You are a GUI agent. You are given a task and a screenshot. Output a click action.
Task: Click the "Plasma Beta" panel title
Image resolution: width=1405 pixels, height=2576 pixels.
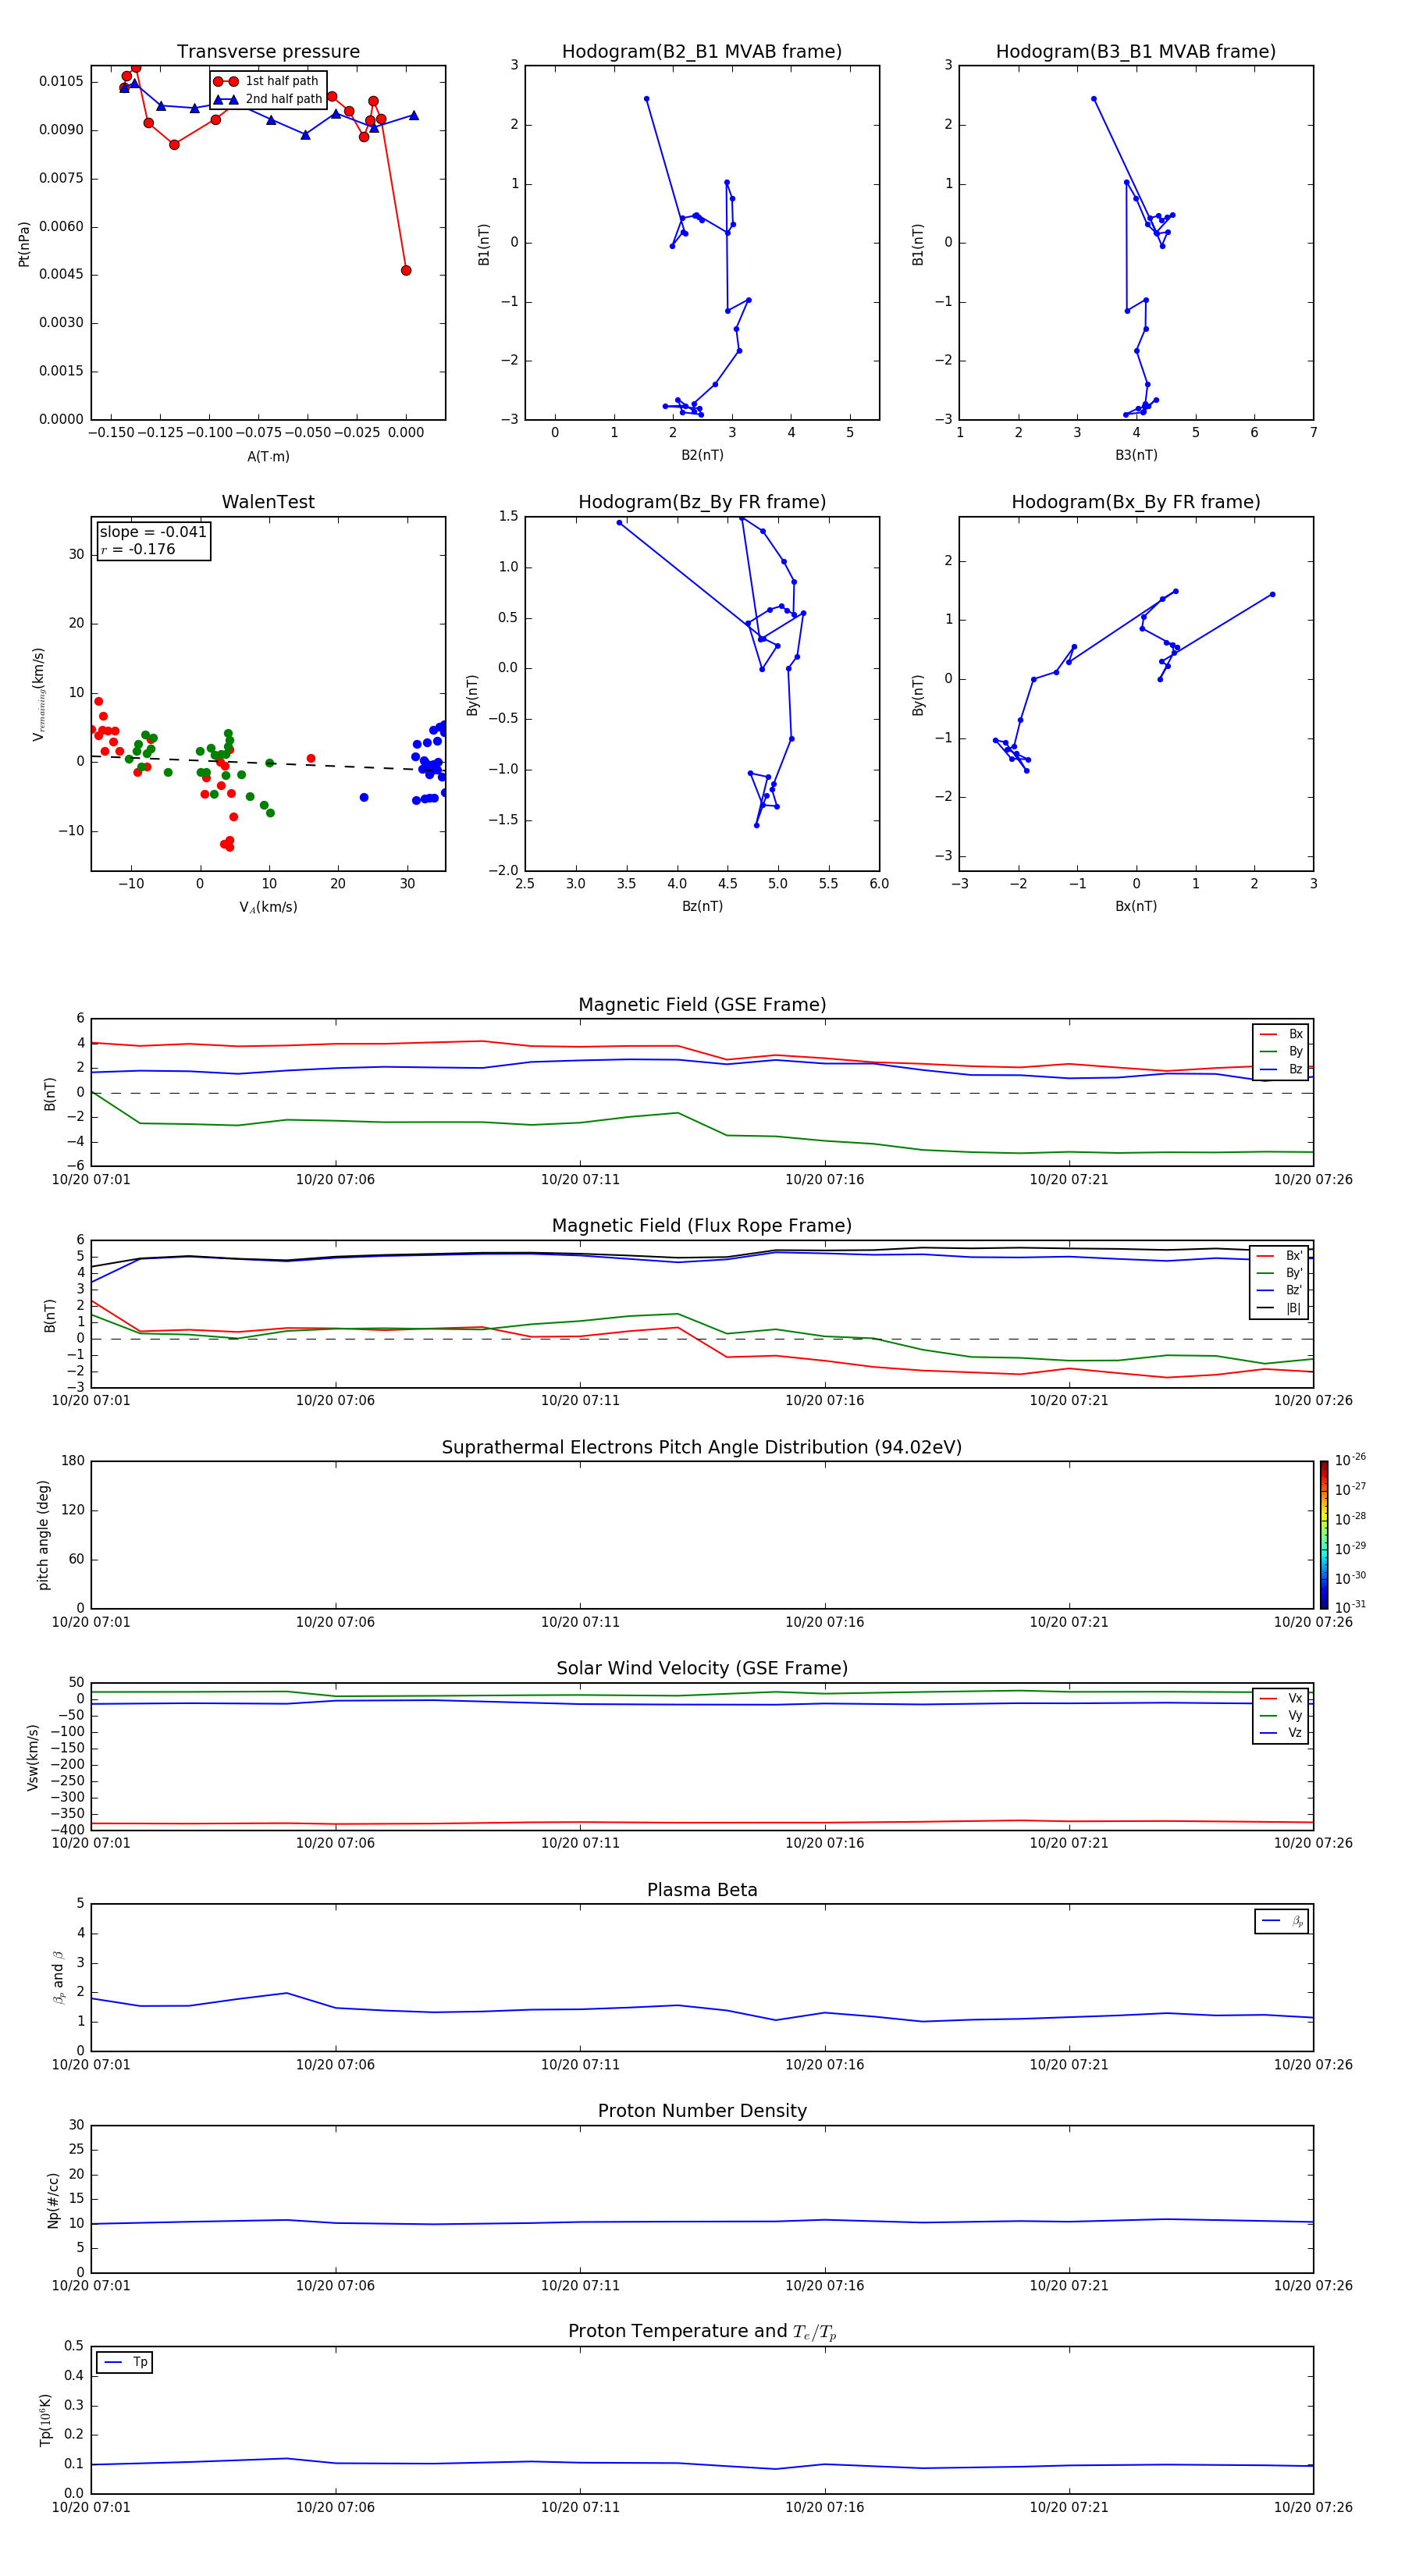pos(702,1891)
